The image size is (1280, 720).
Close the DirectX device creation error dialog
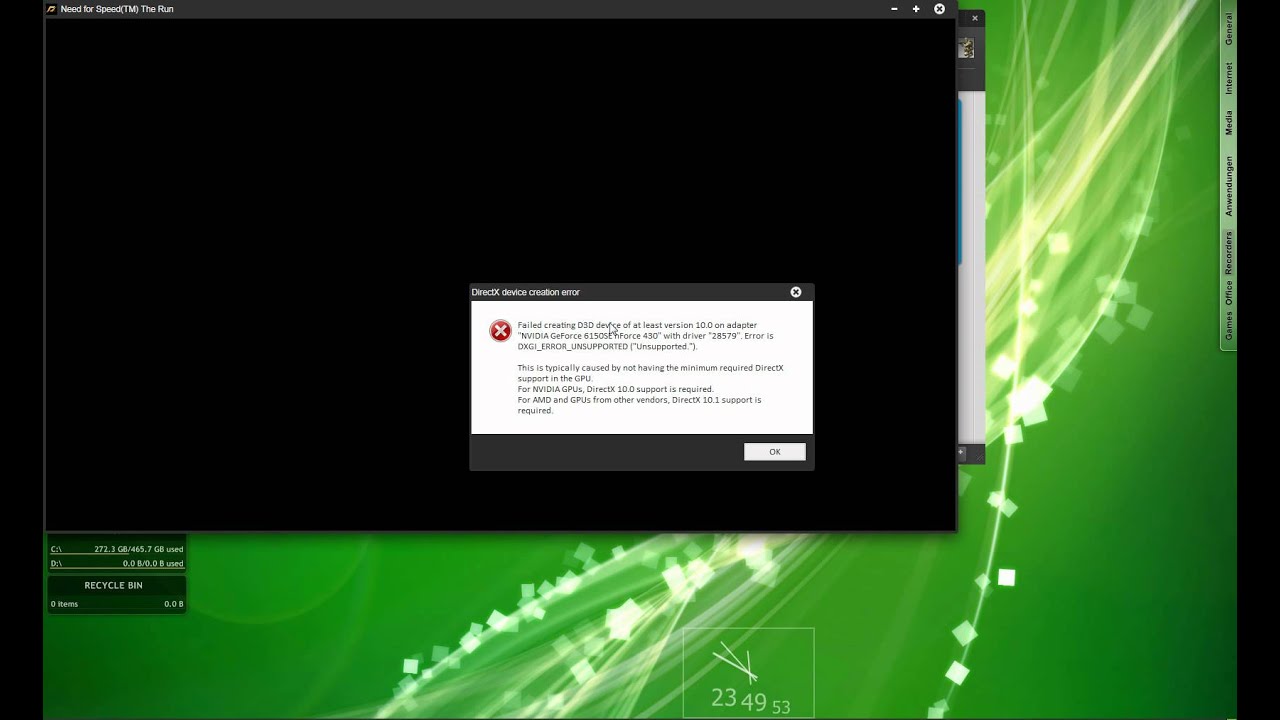pos(796,292)
